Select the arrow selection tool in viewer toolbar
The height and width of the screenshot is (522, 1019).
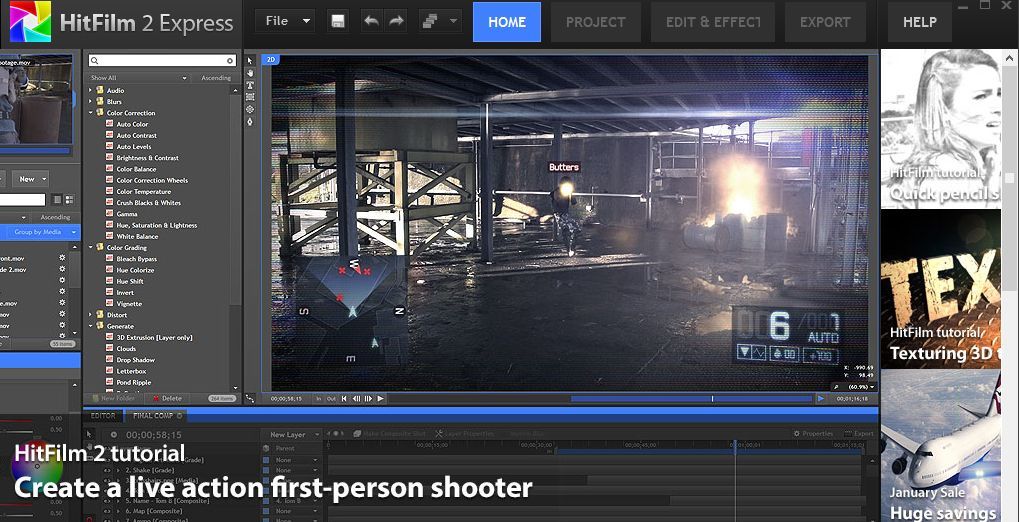coord(250,61)
